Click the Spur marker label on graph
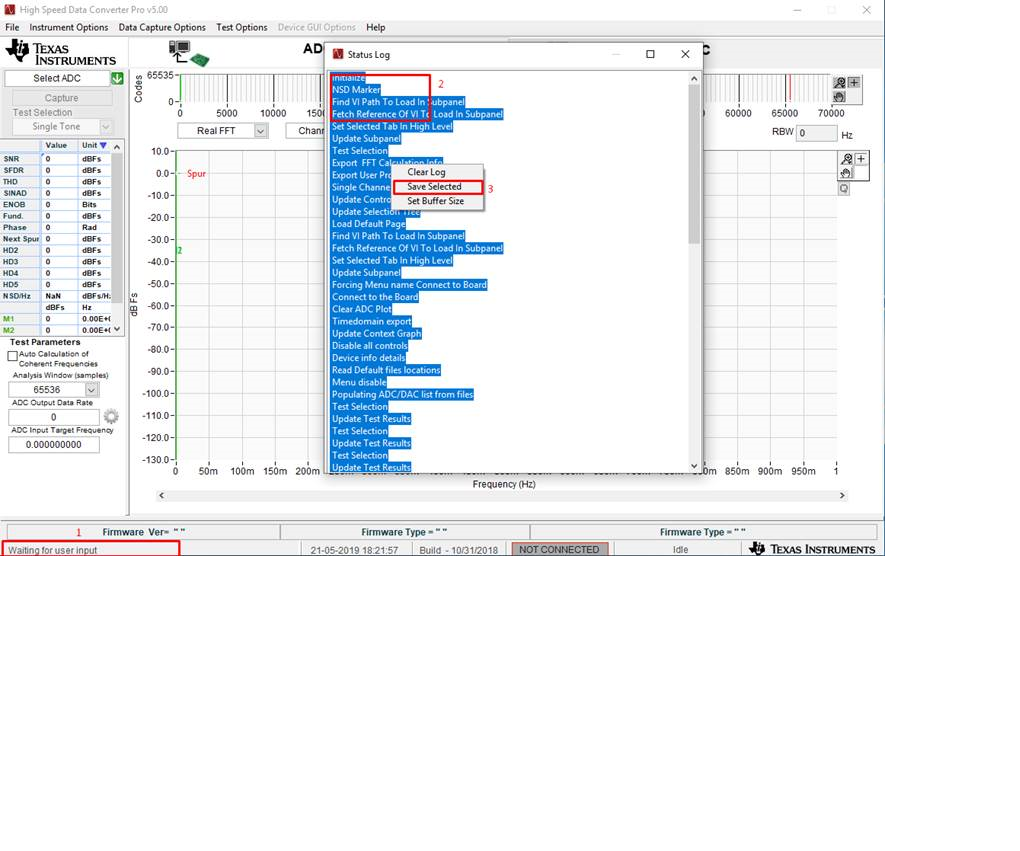1020x851 pixels. 196,174
